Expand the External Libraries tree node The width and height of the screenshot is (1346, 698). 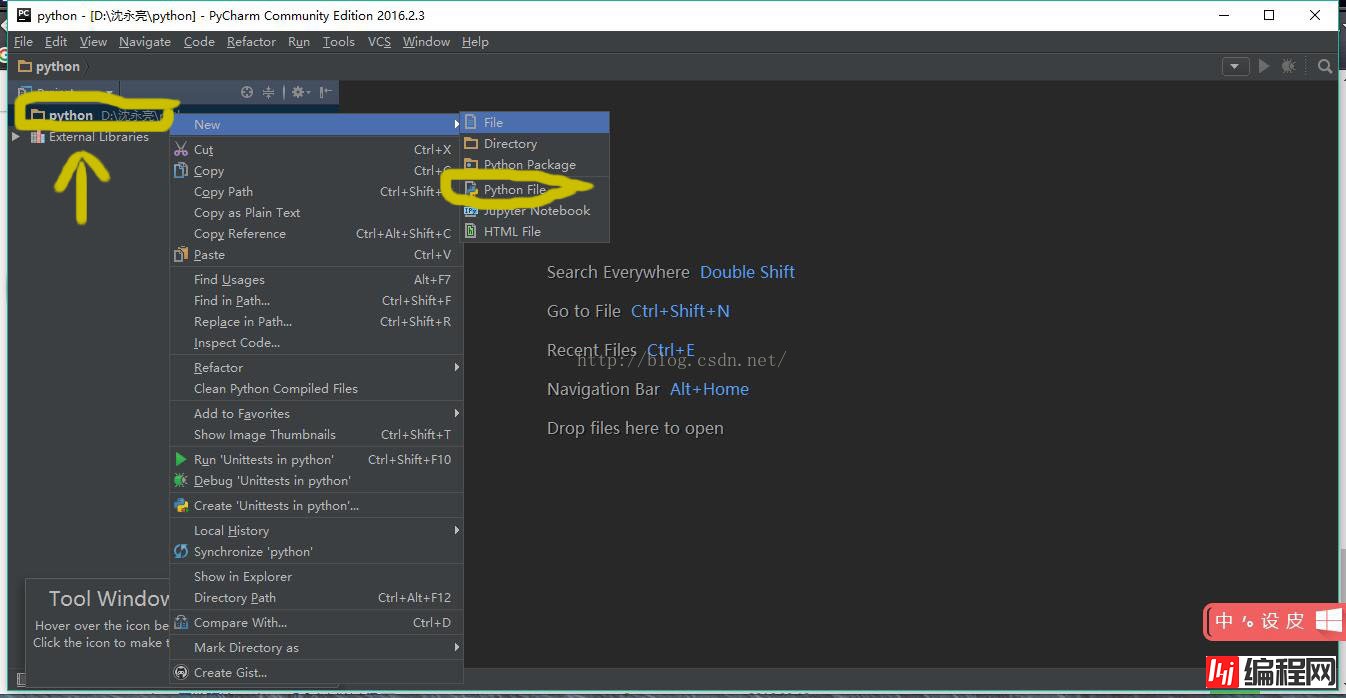[16, 137]
